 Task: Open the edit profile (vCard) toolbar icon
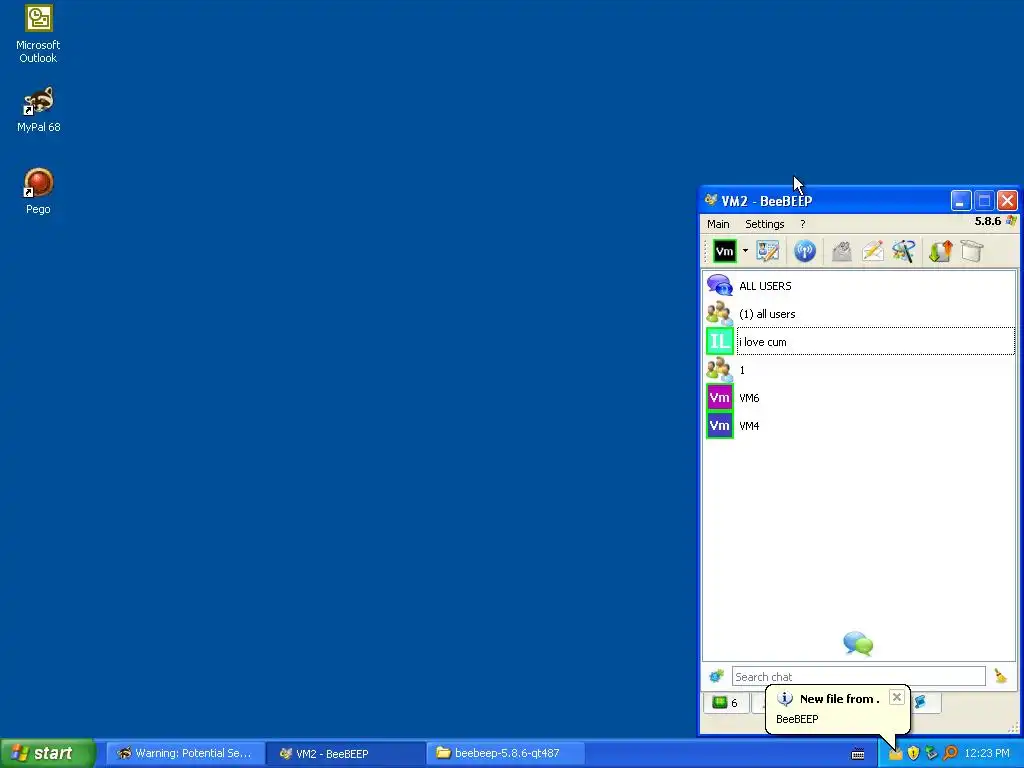768,251
